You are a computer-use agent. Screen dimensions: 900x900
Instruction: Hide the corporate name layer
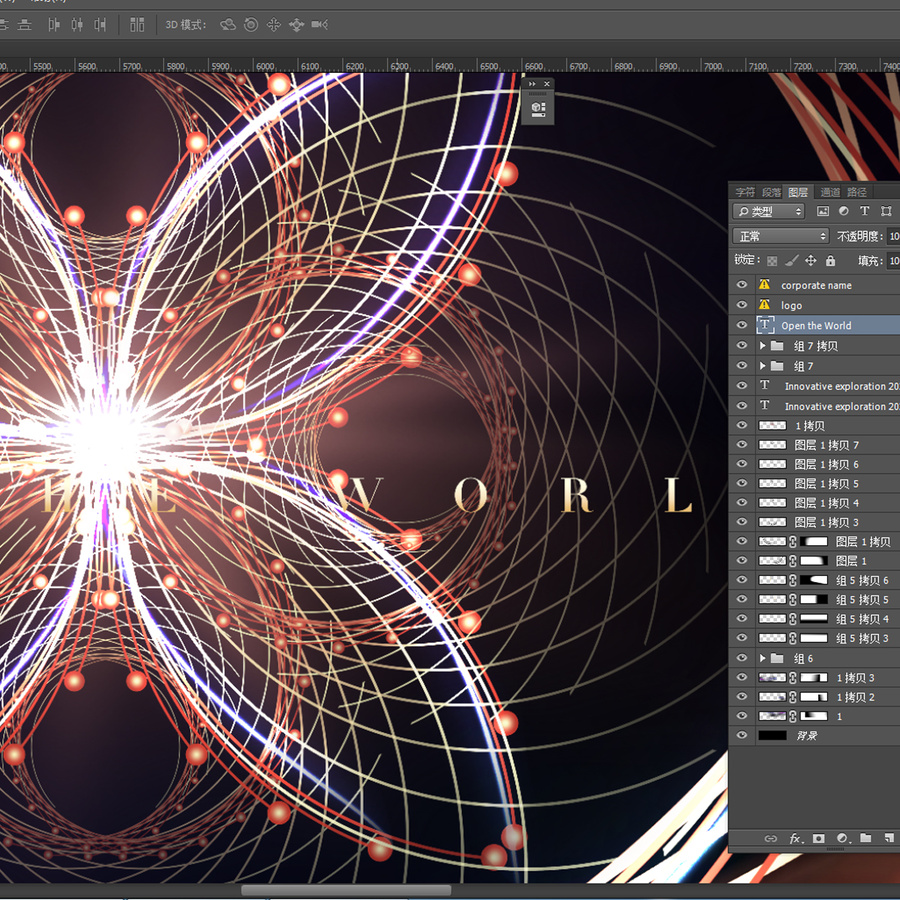742,285
